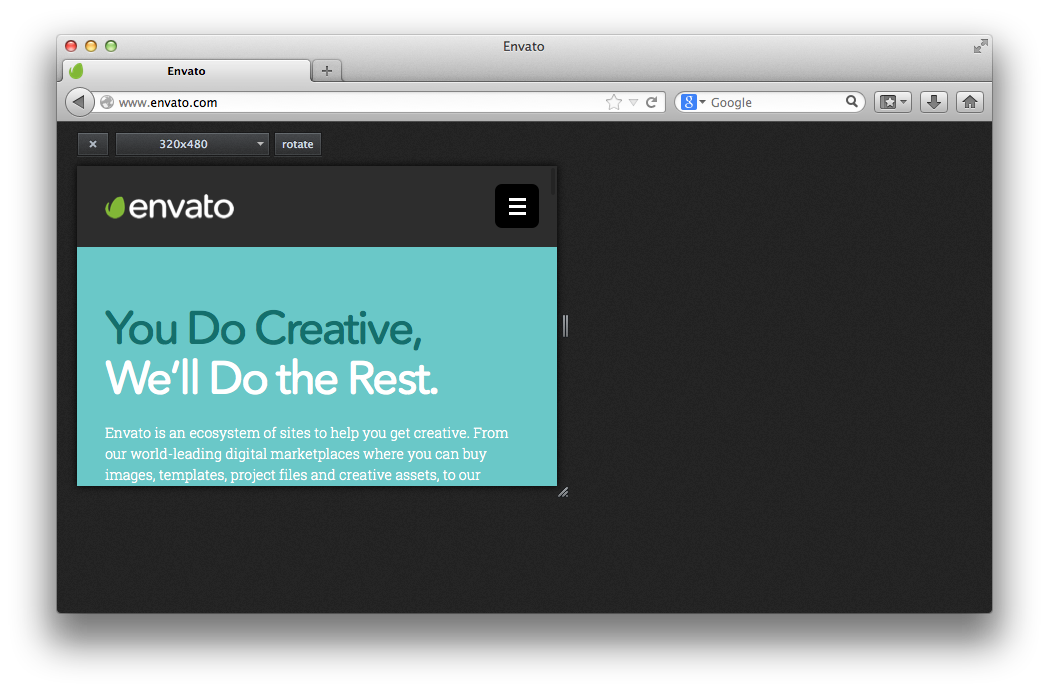Open the URL history dropdown arrow
This screenshot has width=1049, height=692.
[x=633, y=102]
